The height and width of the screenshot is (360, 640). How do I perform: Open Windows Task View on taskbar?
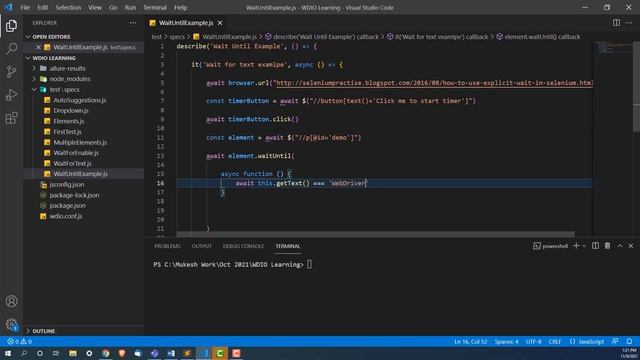pyautogui.click(x=56, y=353)
